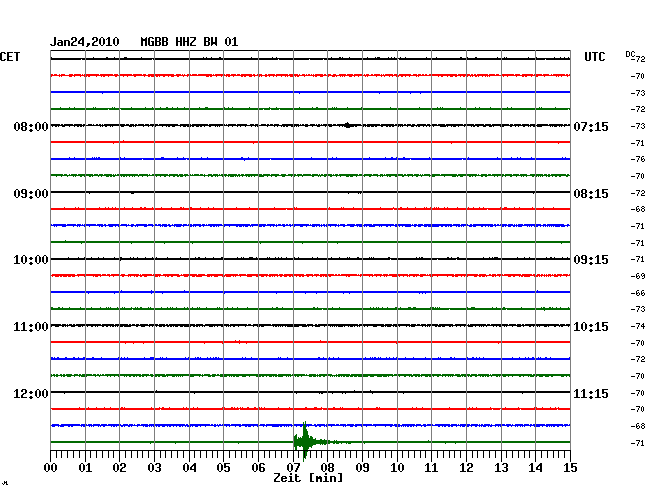
Task: Click the 09:15 UTC time label
Action: coord(591,260)
